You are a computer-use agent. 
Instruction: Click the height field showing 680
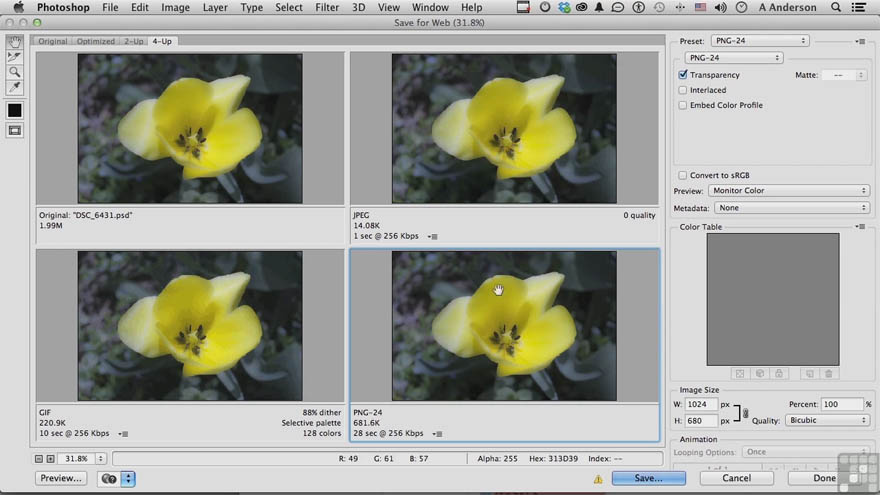click(701, 420)
